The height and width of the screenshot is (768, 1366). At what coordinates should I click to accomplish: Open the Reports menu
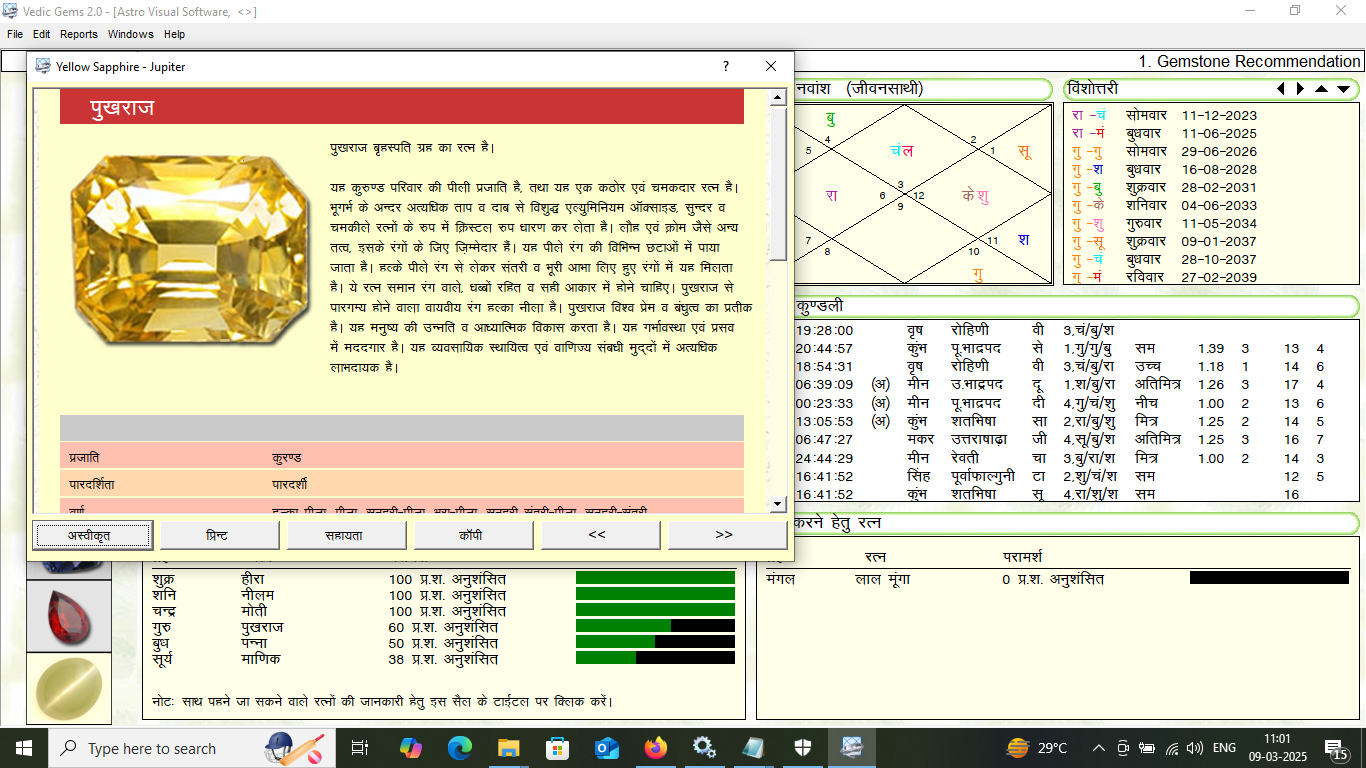tap(79, 34)
